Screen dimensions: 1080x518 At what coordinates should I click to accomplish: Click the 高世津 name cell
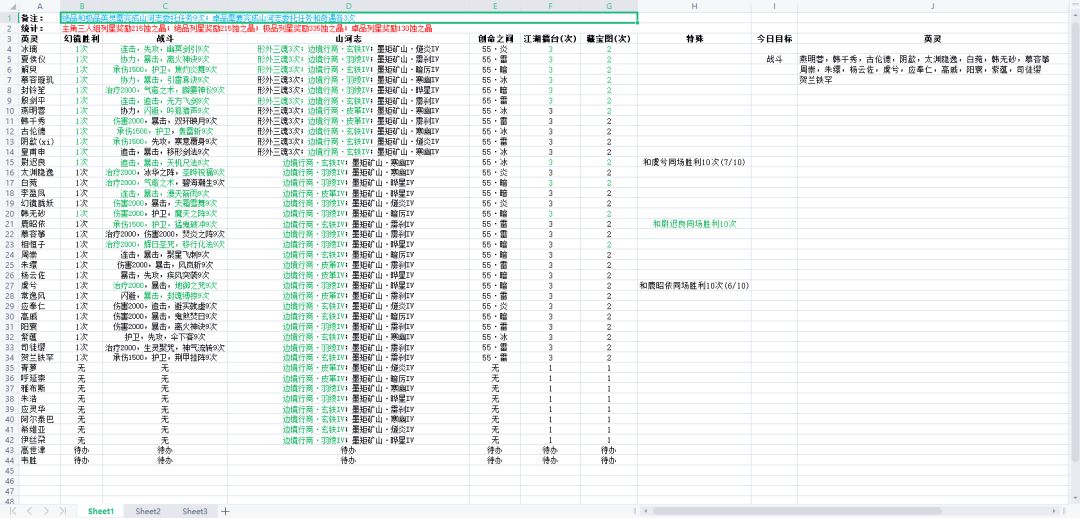click(x=39, y=450)
